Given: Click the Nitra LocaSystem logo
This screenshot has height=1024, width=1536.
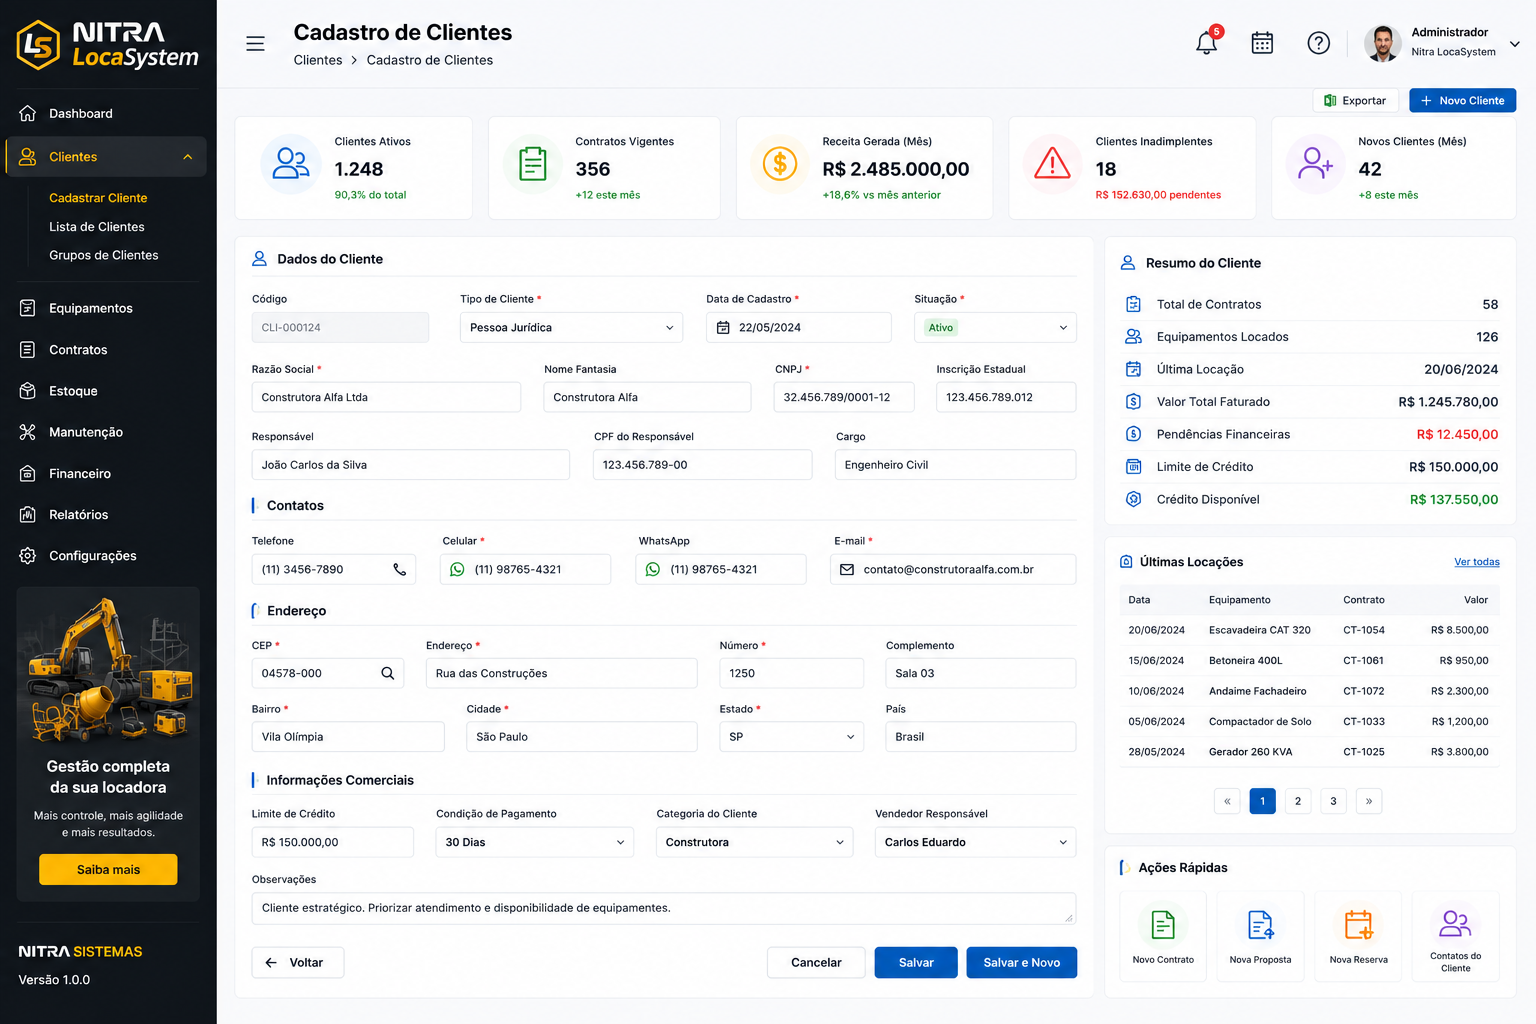Looking at the screenshot, I should (x=108, y=45).
